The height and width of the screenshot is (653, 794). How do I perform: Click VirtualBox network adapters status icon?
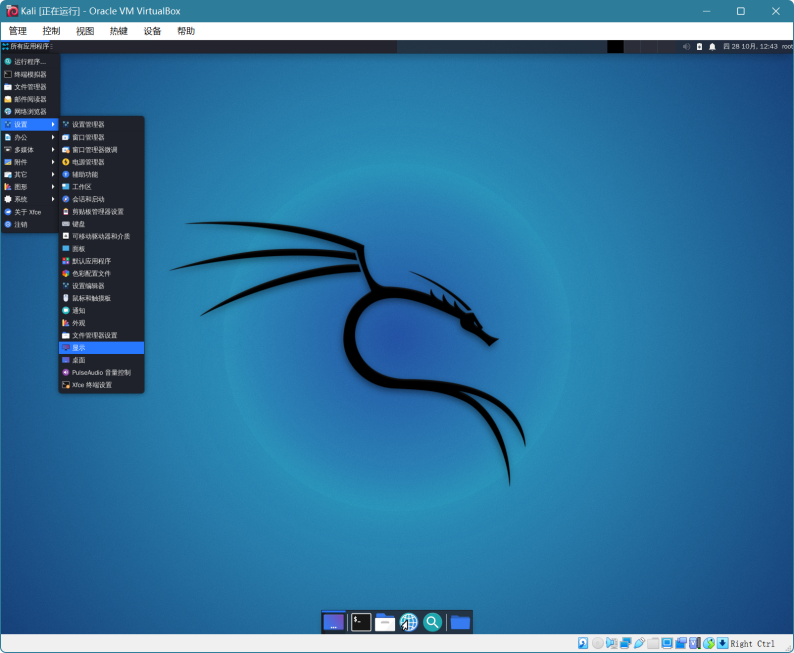coord(625,643)
